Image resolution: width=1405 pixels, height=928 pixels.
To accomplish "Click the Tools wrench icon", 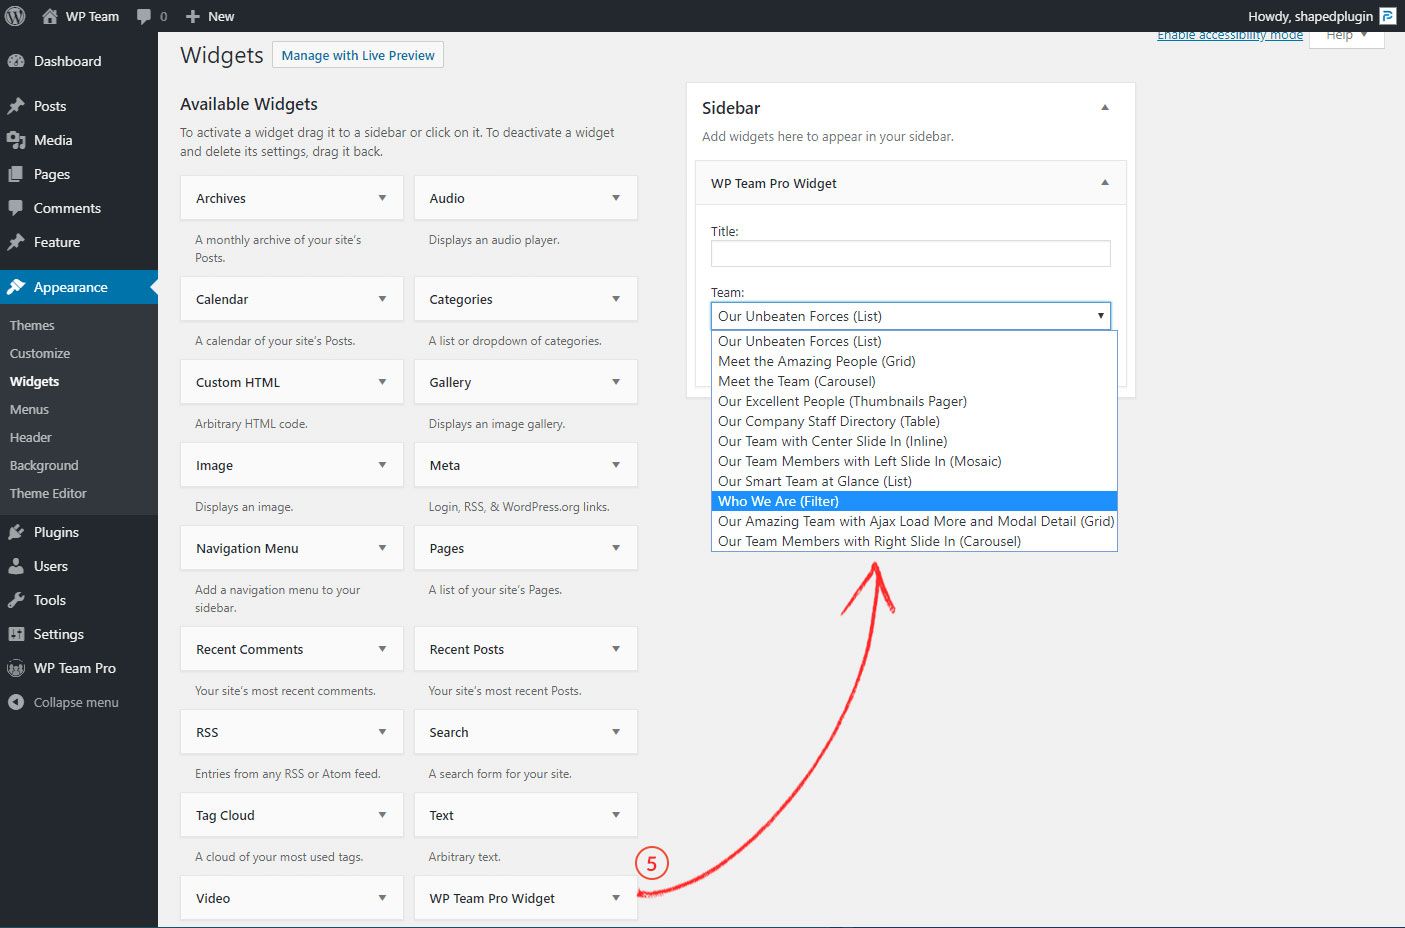I will 16,600.
